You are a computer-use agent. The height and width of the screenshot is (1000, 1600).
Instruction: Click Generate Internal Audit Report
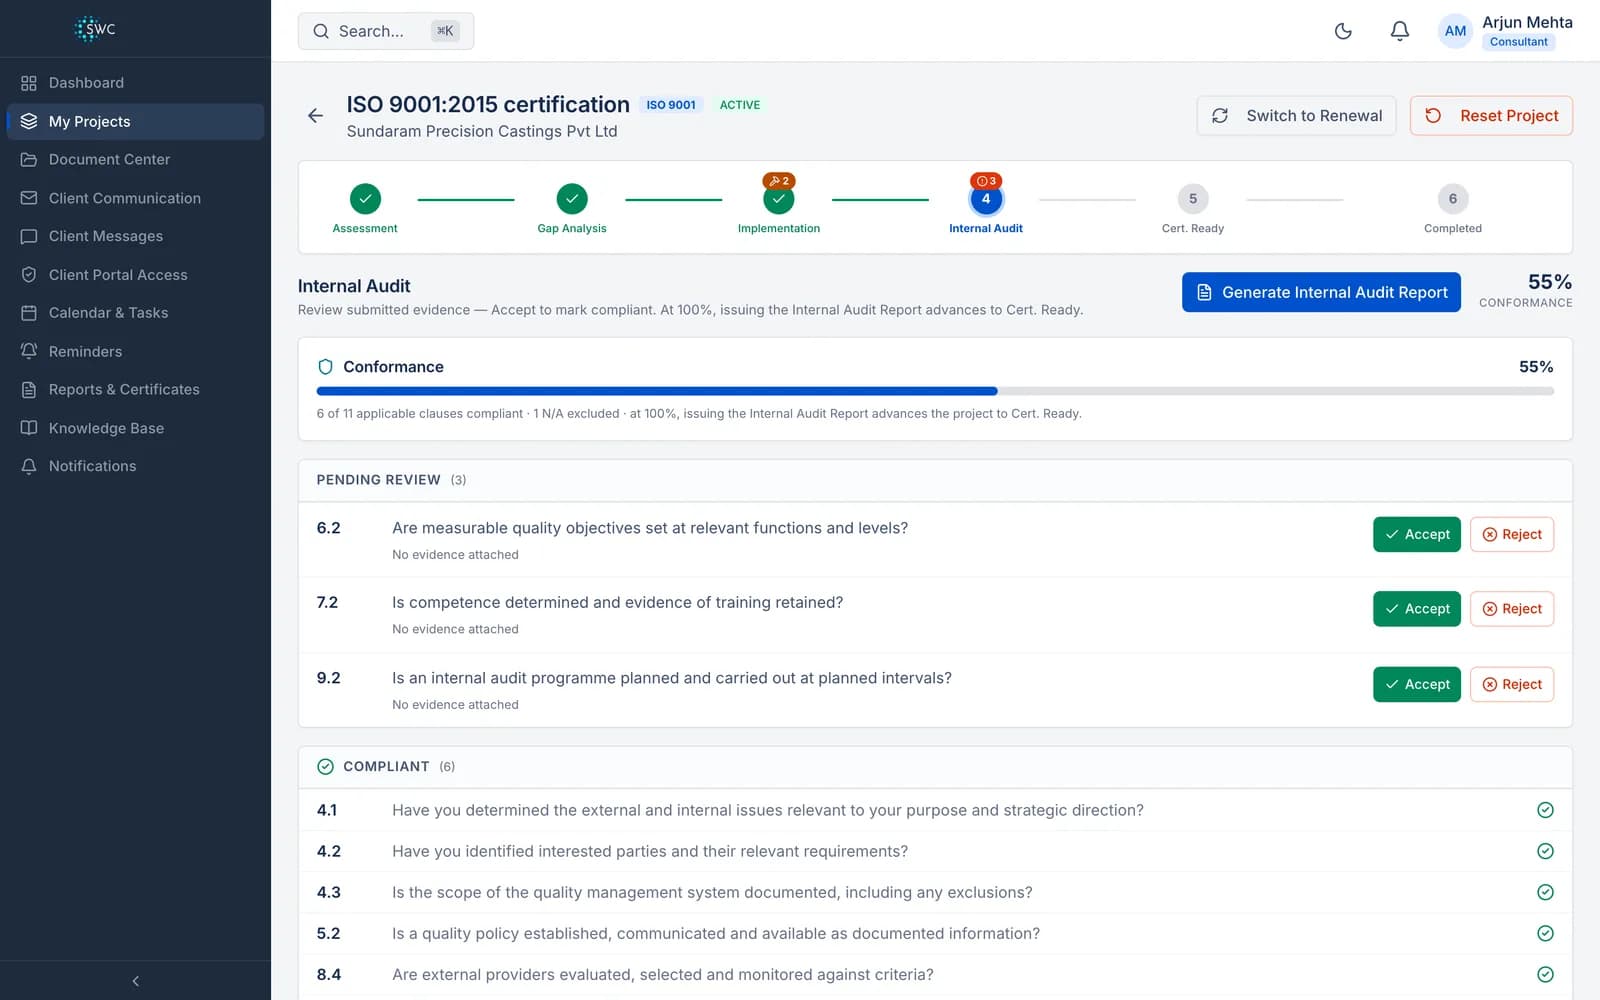tap(1321, 292)
